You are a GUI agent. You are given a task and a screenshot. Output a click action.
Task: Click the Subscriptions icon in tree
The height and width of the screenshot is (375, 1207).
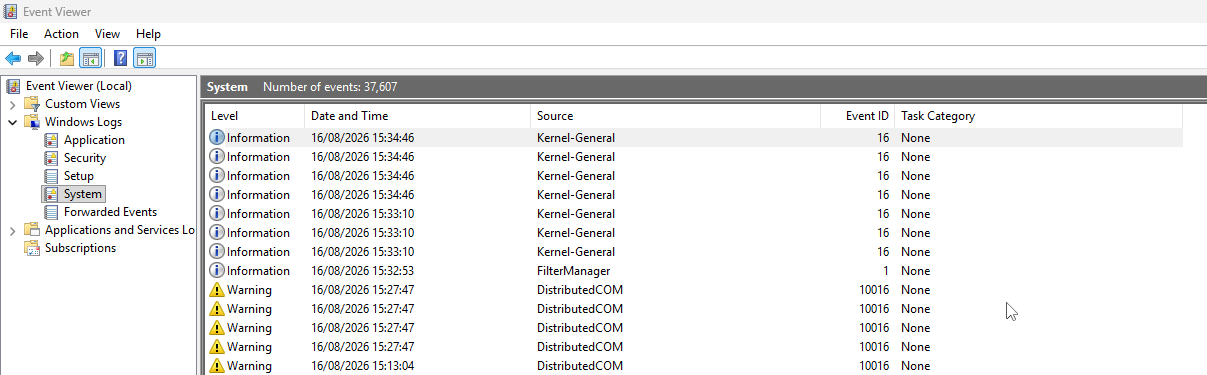click(x=32, y=248)
